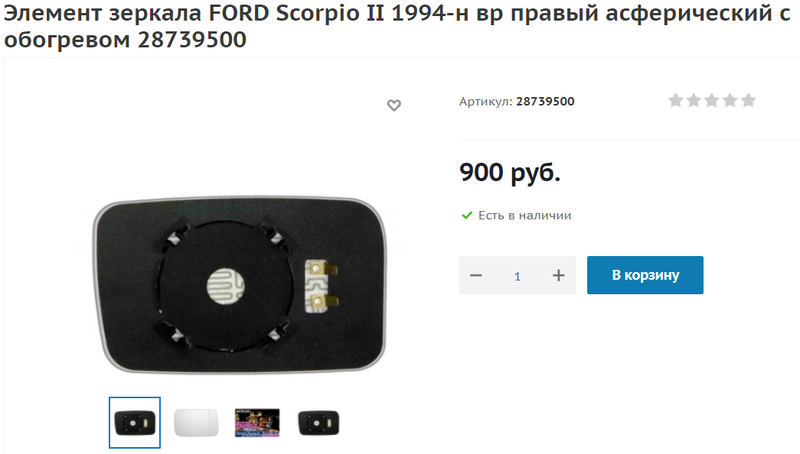Click the 900 руб. price

click(510, 172)
